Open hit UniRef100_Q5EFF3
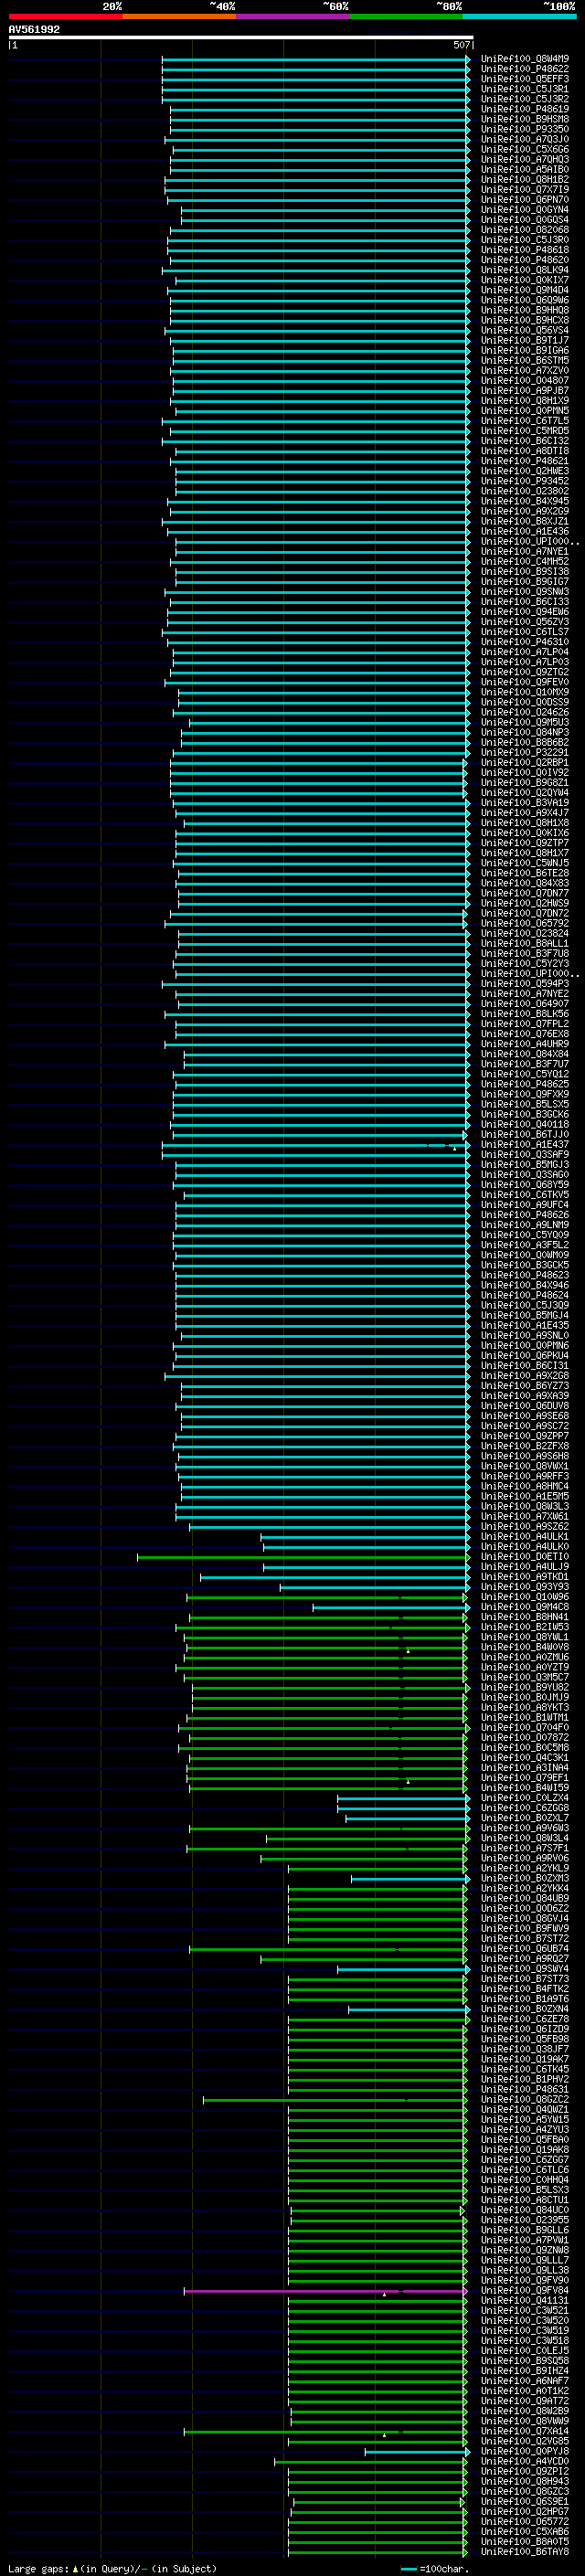The height and width of the screenshot is (2576, 585). 524,79
